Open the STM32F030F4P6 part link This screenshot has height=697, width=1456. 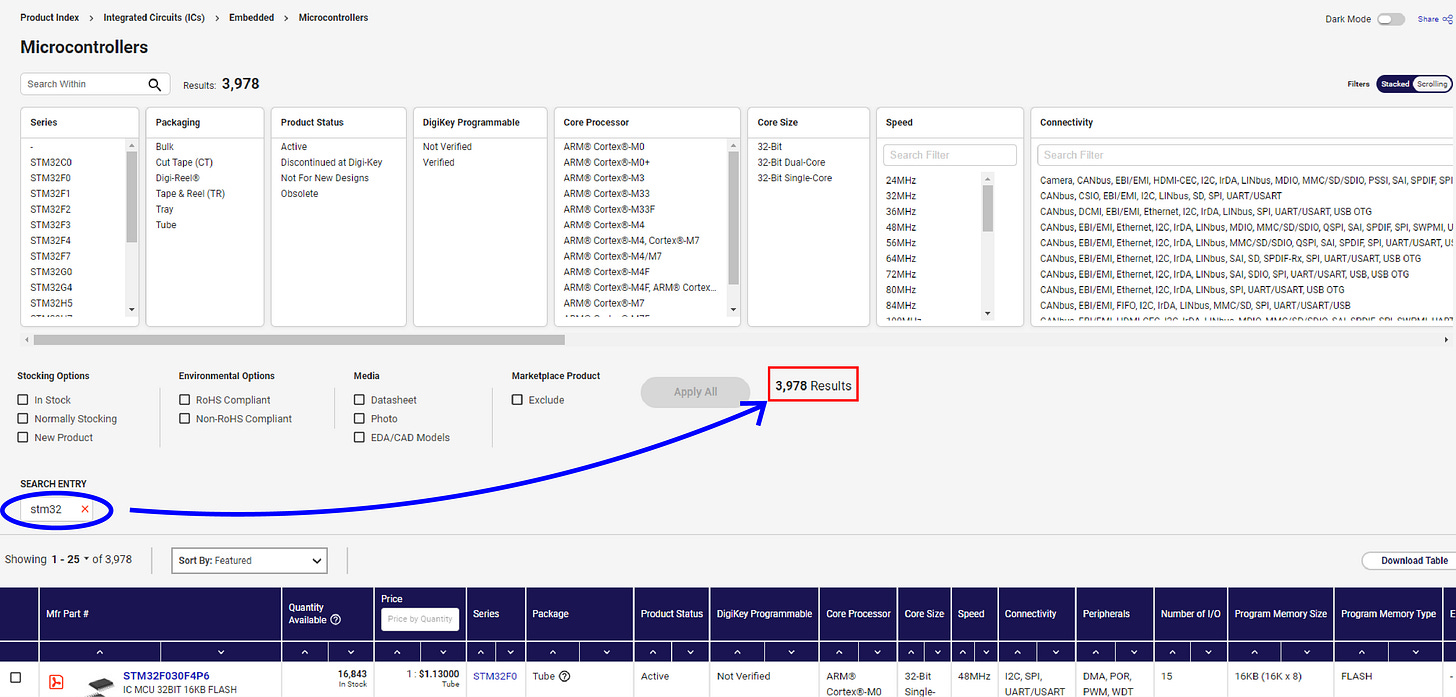166,676
